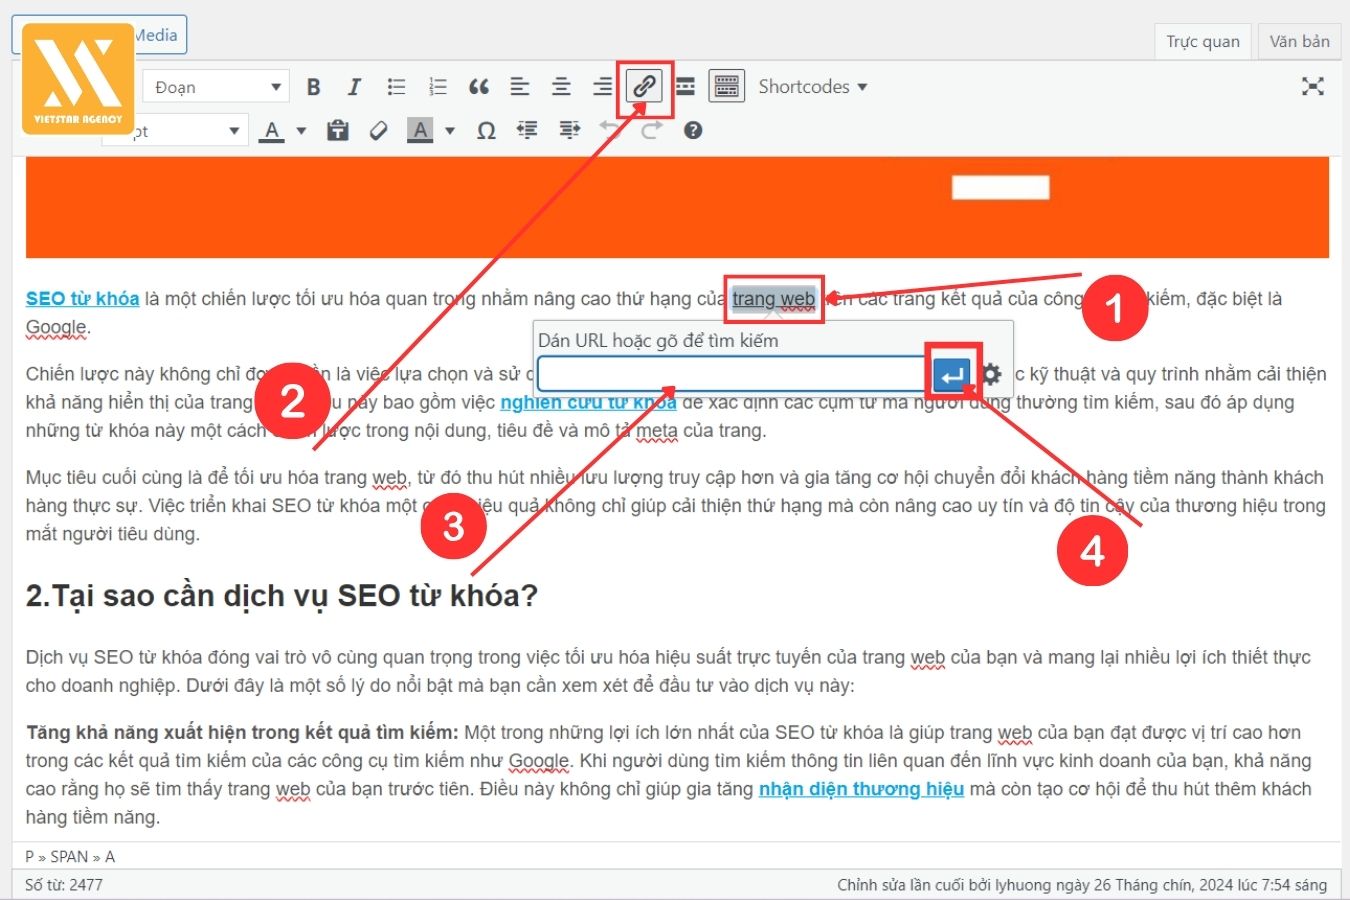Open the font size pt dropdown
The image size is (1350, 900).
click(175, 131)
